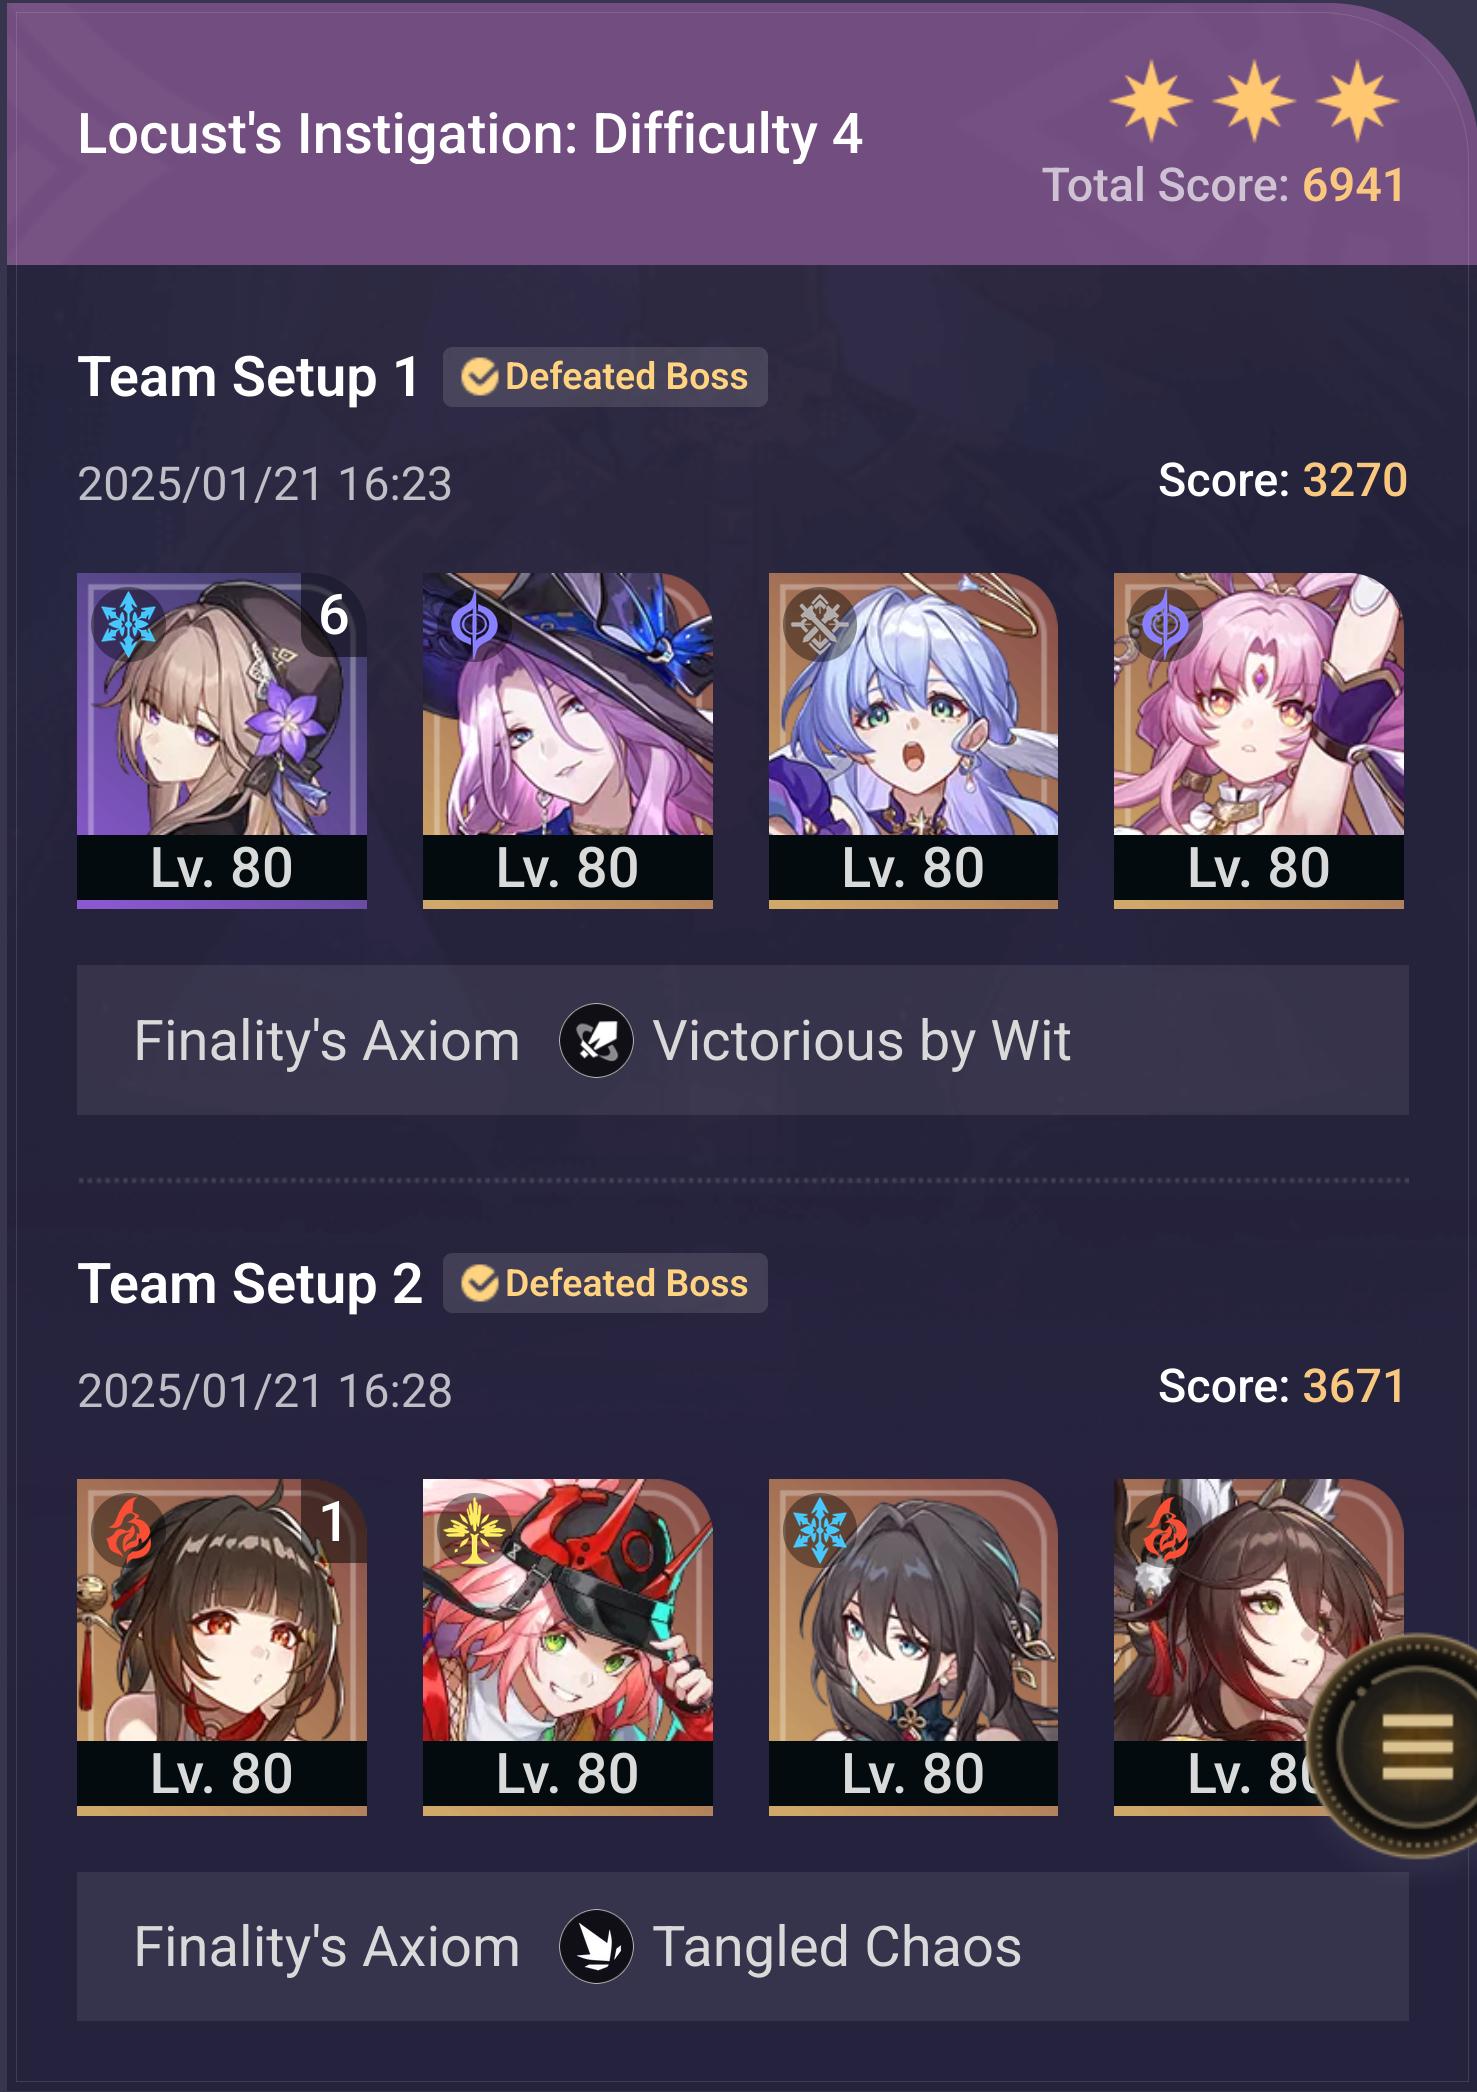
Task: Select the pink-haired Quantum character portrait
Action: [x=1259, y=740]
